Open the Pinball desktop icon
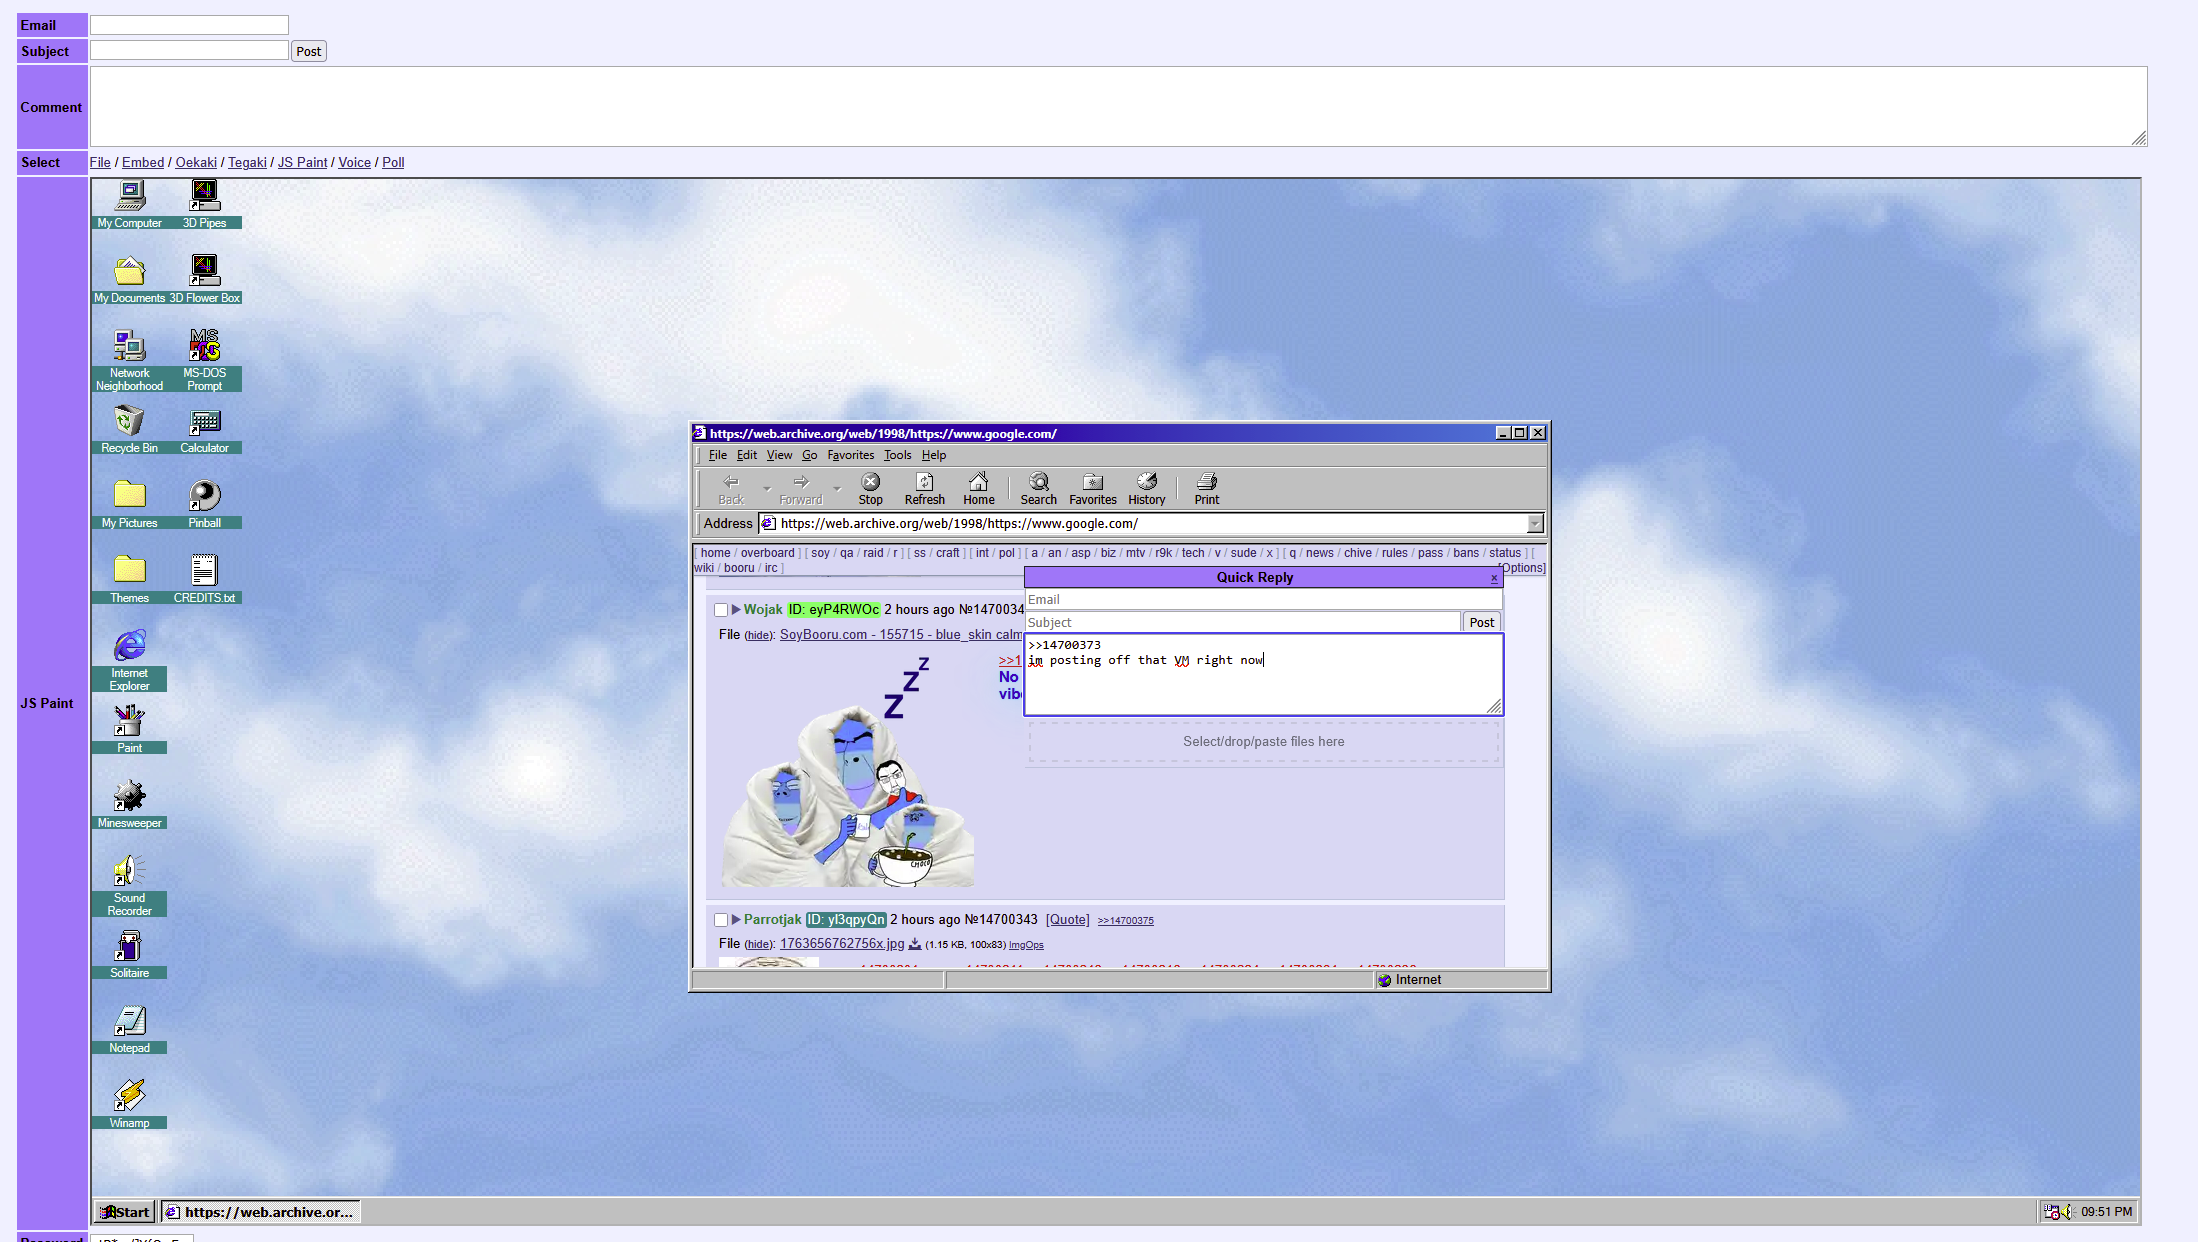 pyautogui.click(x=204, y=498)
